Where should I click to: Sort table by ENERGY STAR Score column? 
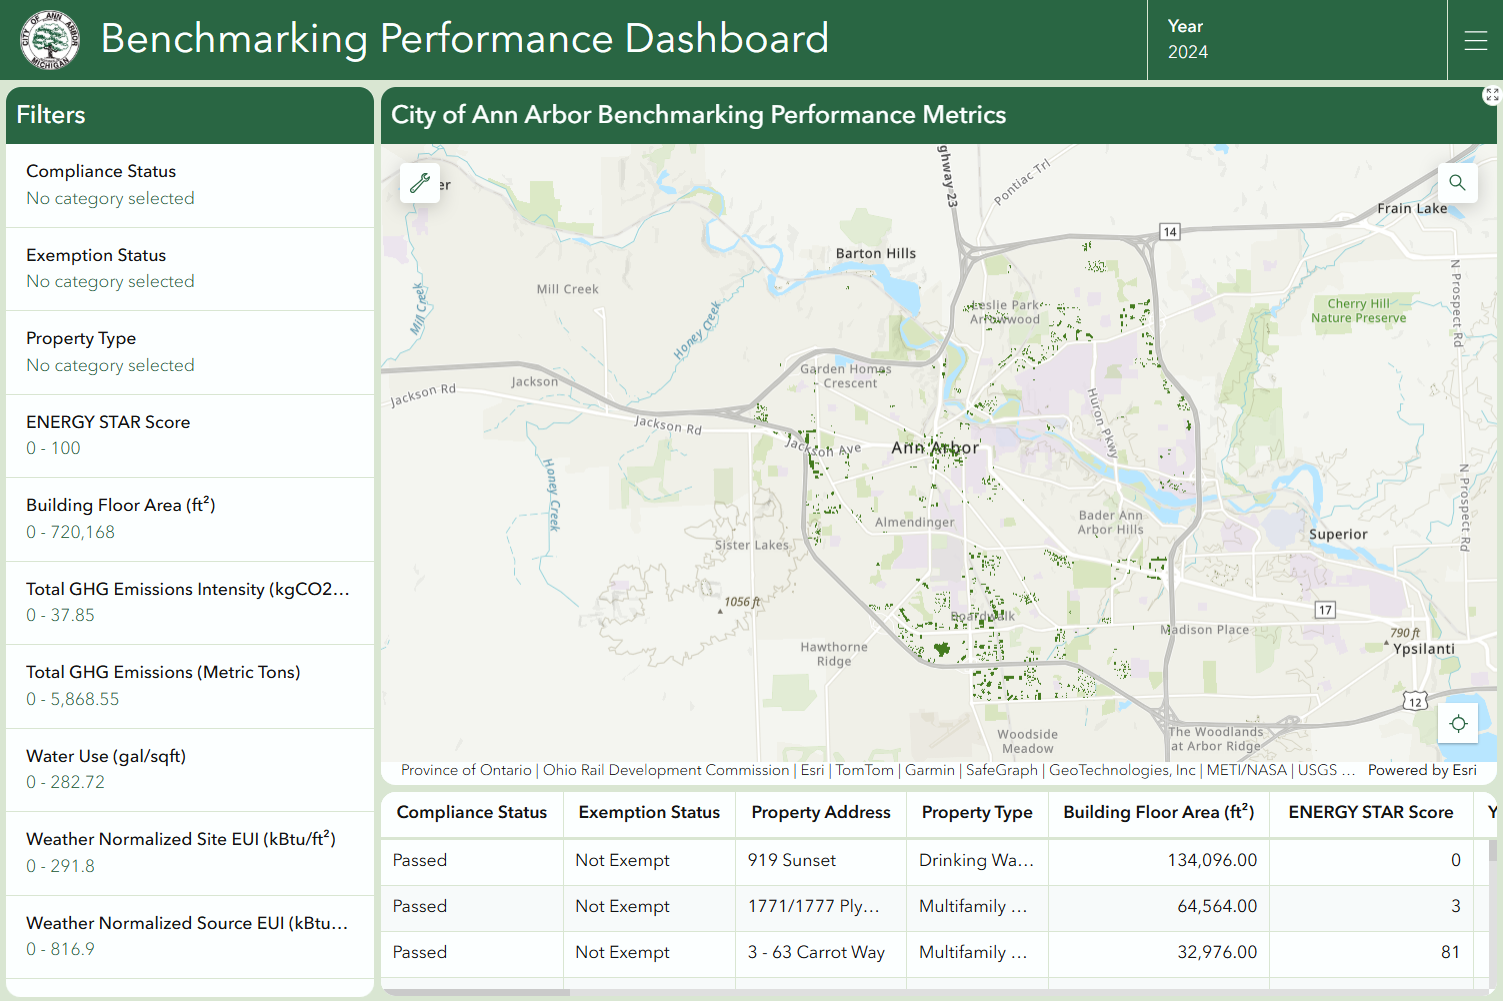(x=1370, y=813)
